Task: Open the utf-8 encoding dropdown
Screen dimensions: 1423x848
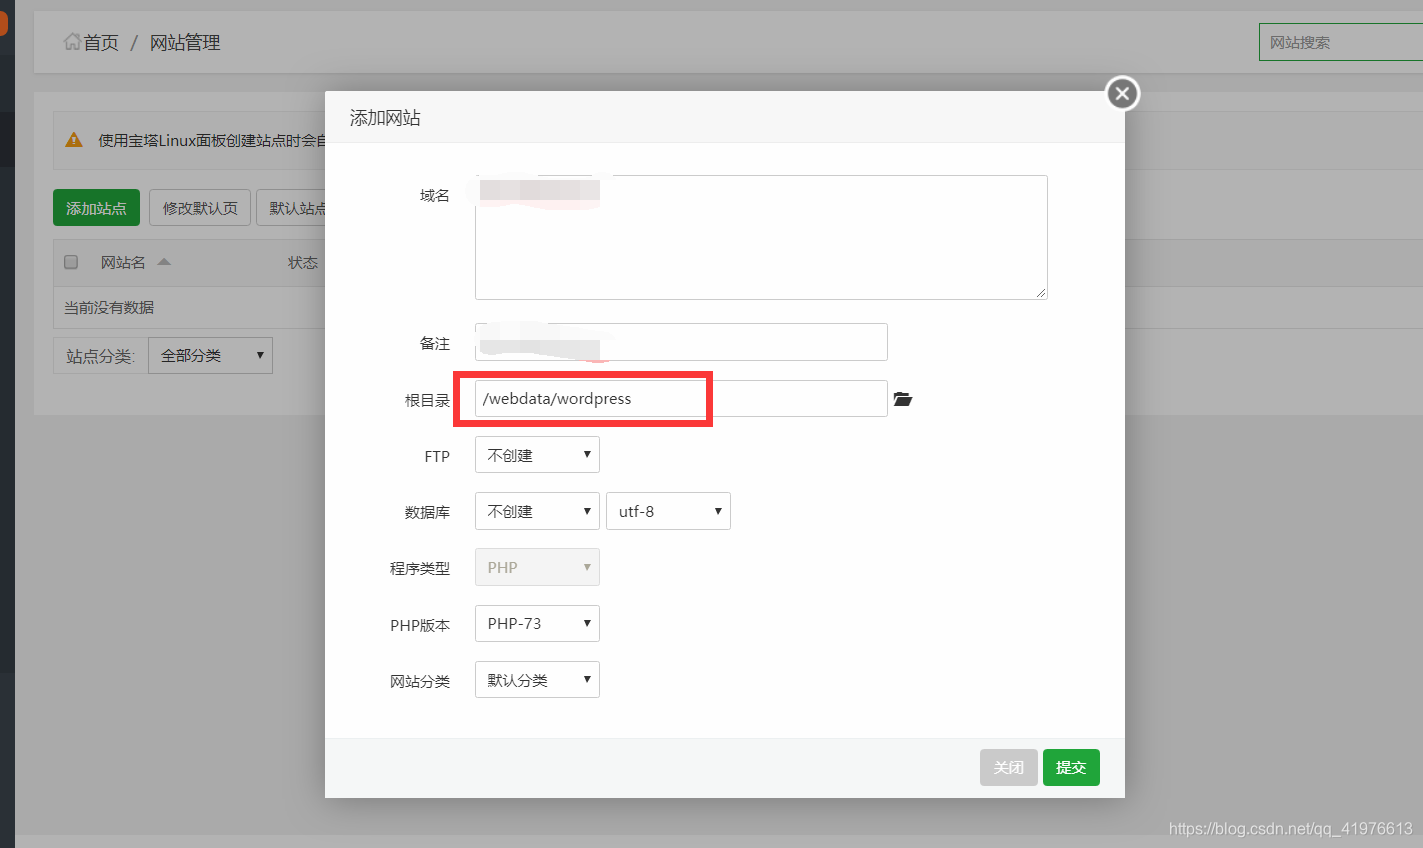Action: point(668,511)
